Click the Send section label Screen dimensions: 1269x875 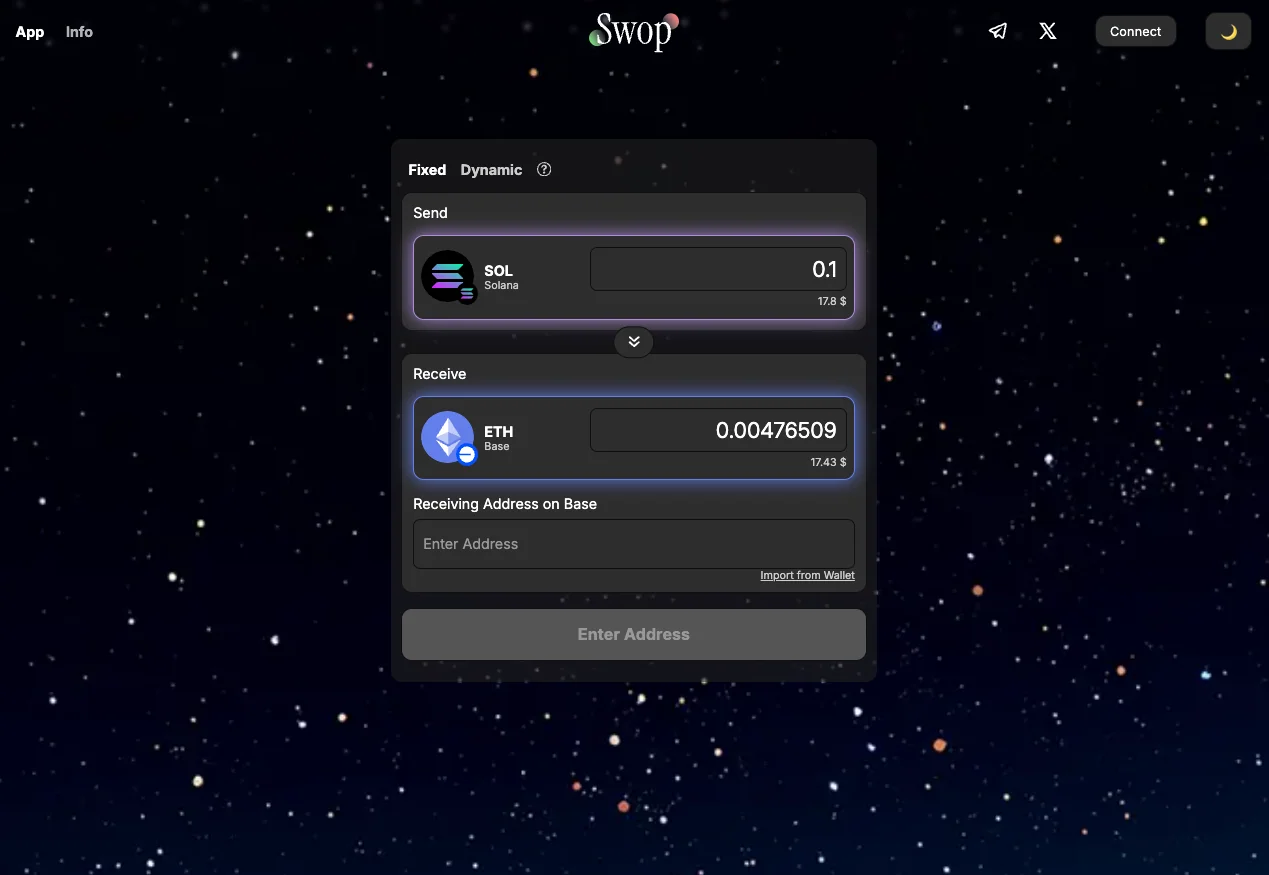[x=430, y=213]
